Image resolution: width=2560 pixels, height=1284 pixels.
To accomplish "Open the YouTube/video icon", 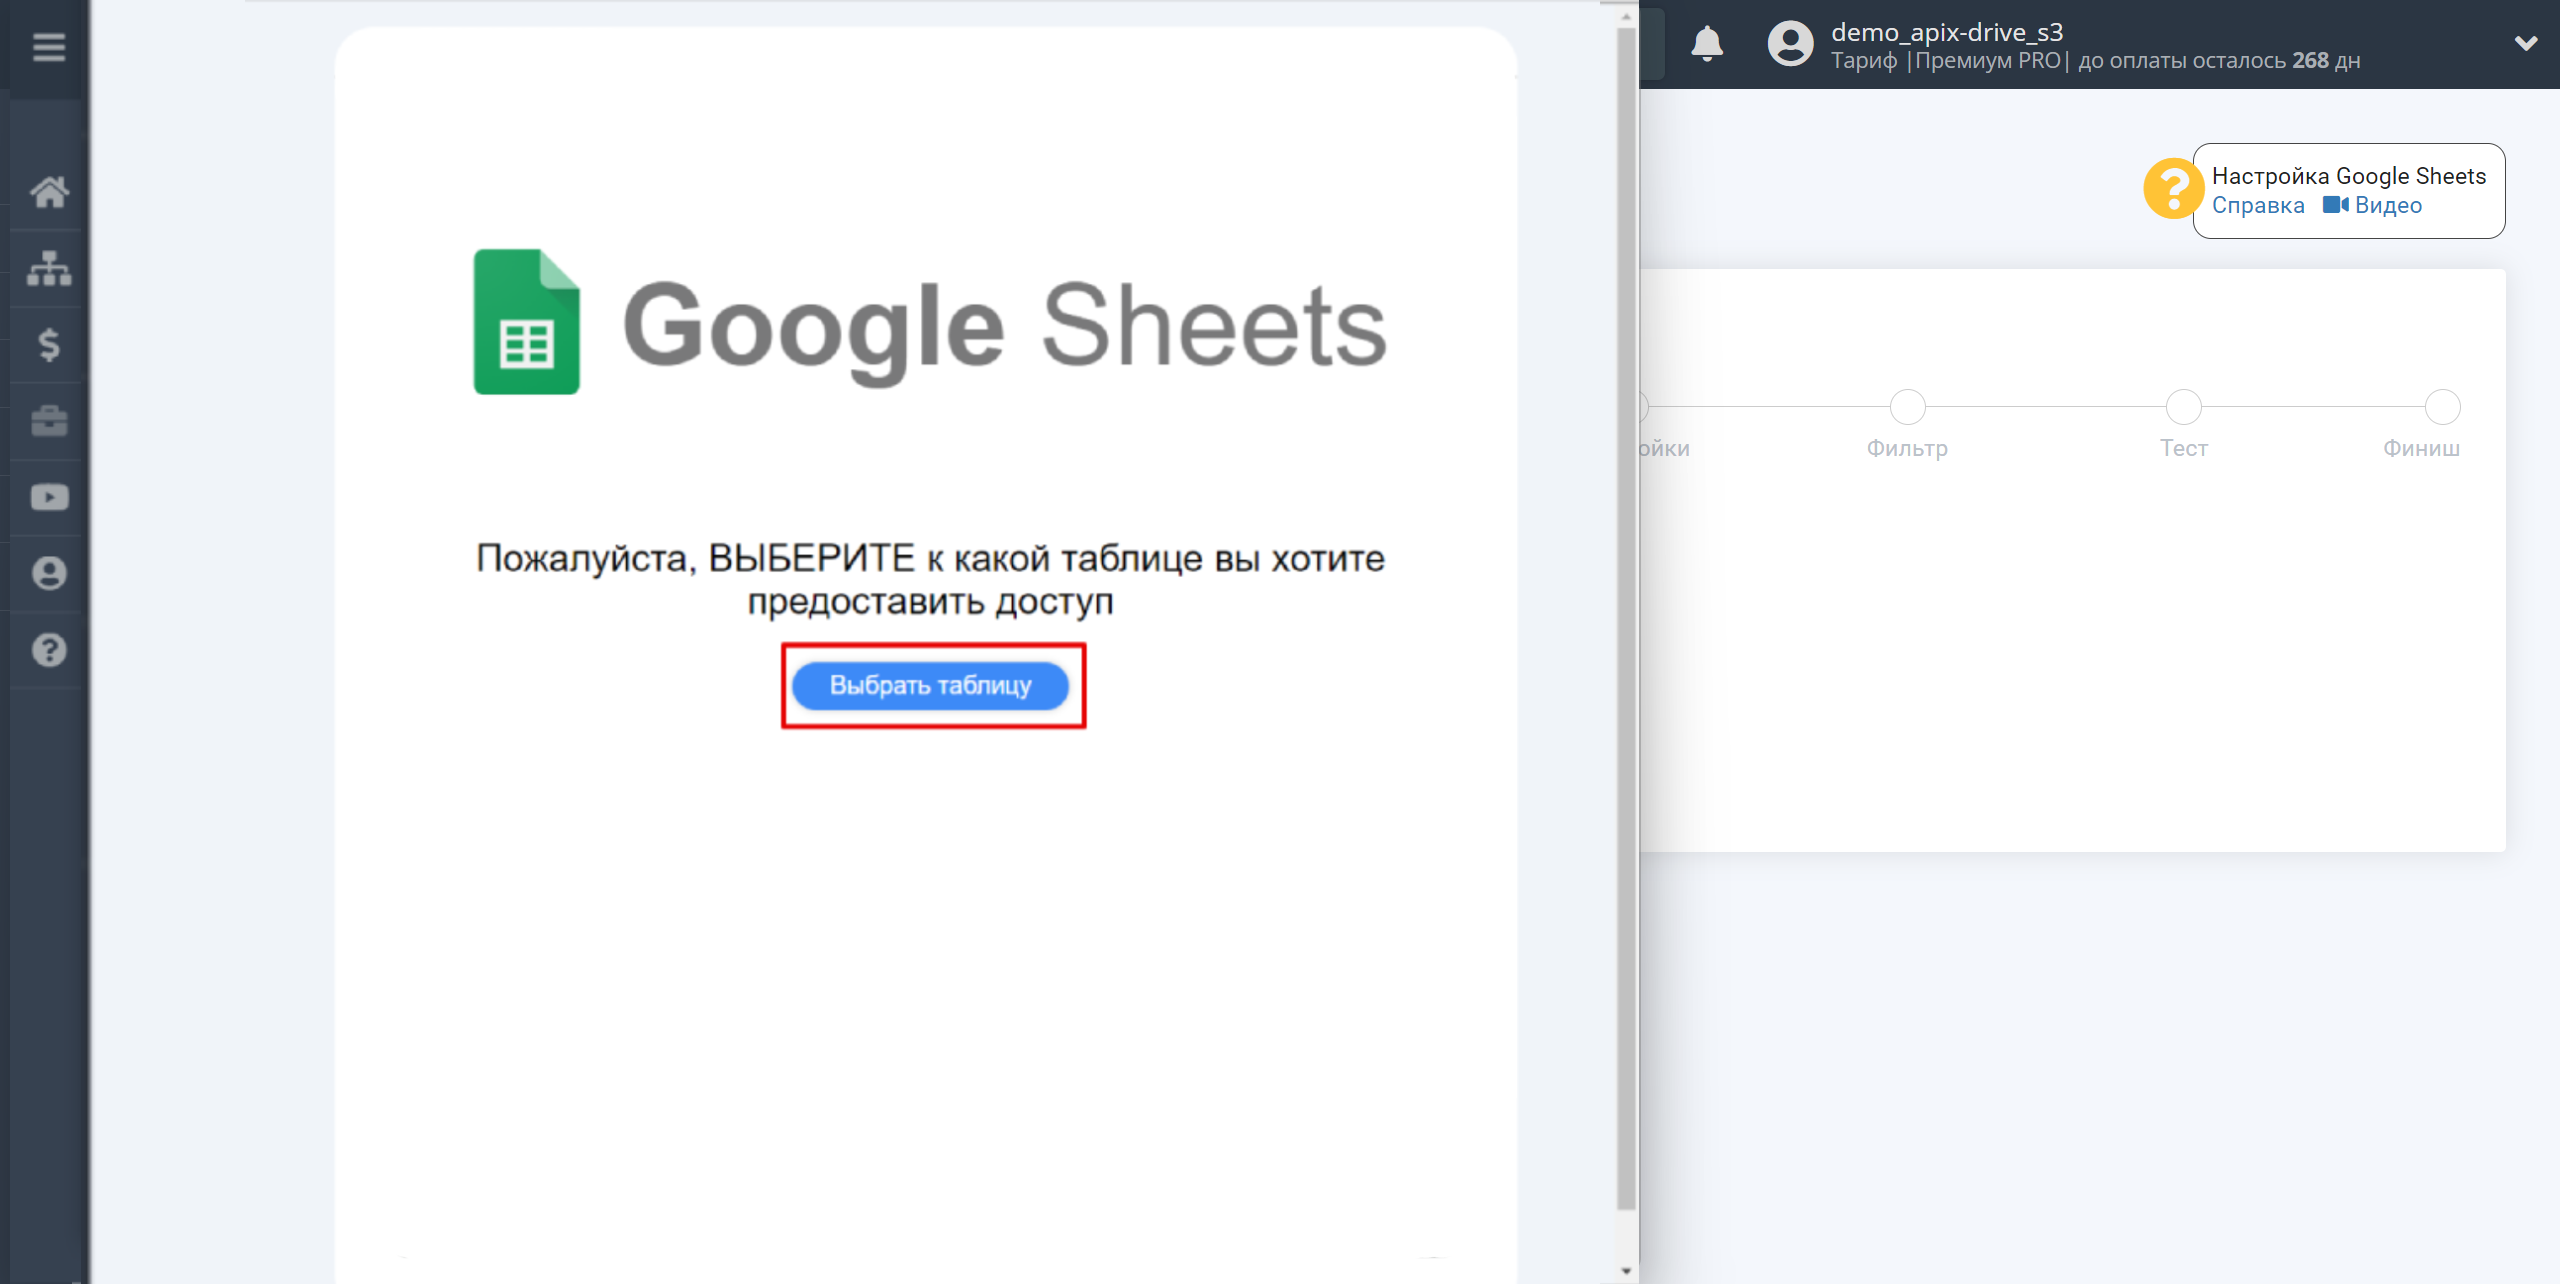I will pos(49,498).
